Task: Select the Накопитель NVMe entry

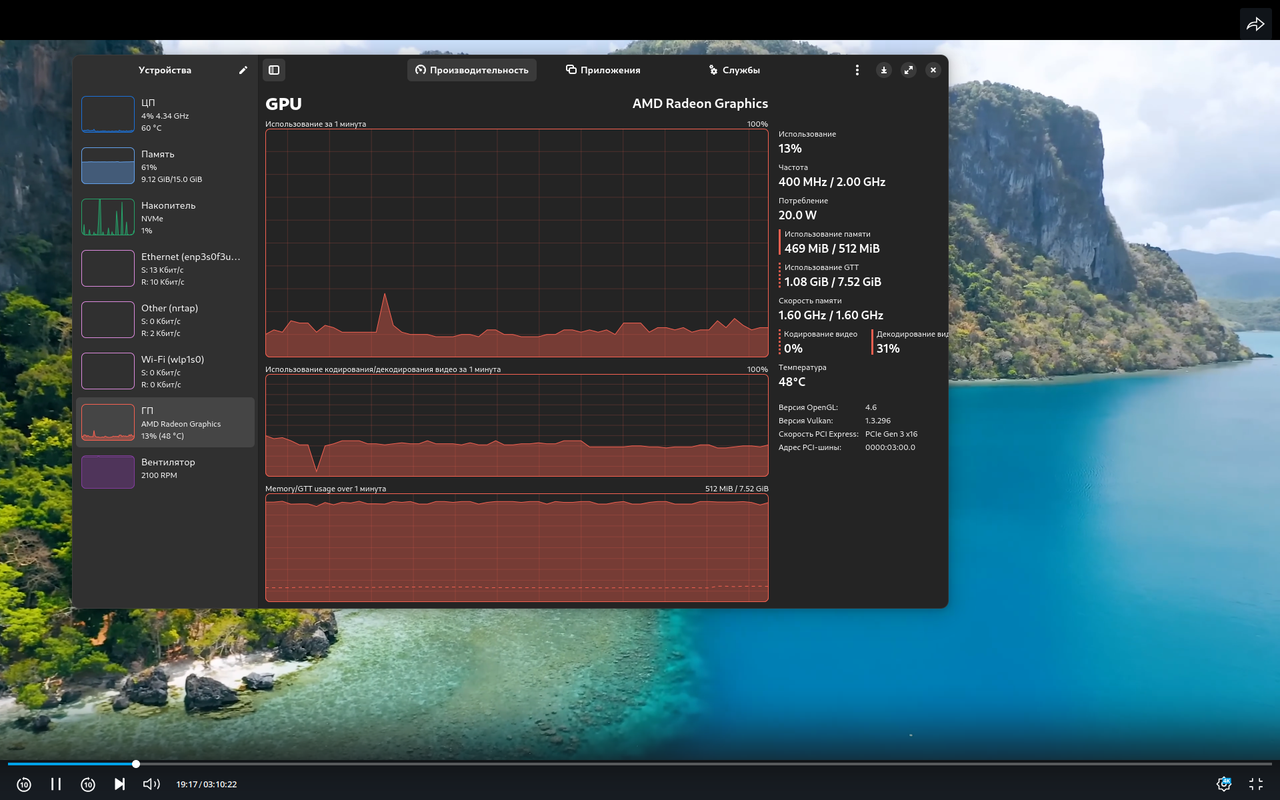Action: 166,217
